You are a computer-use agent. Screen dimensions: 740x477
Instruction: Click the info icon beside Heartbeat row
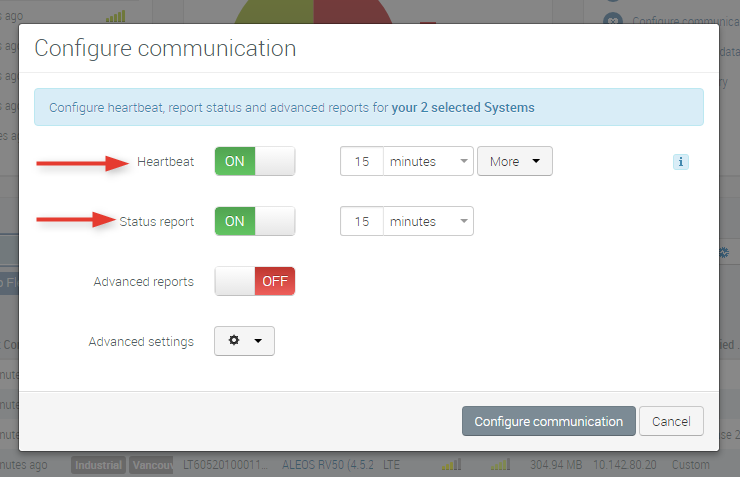pos(681,162)
